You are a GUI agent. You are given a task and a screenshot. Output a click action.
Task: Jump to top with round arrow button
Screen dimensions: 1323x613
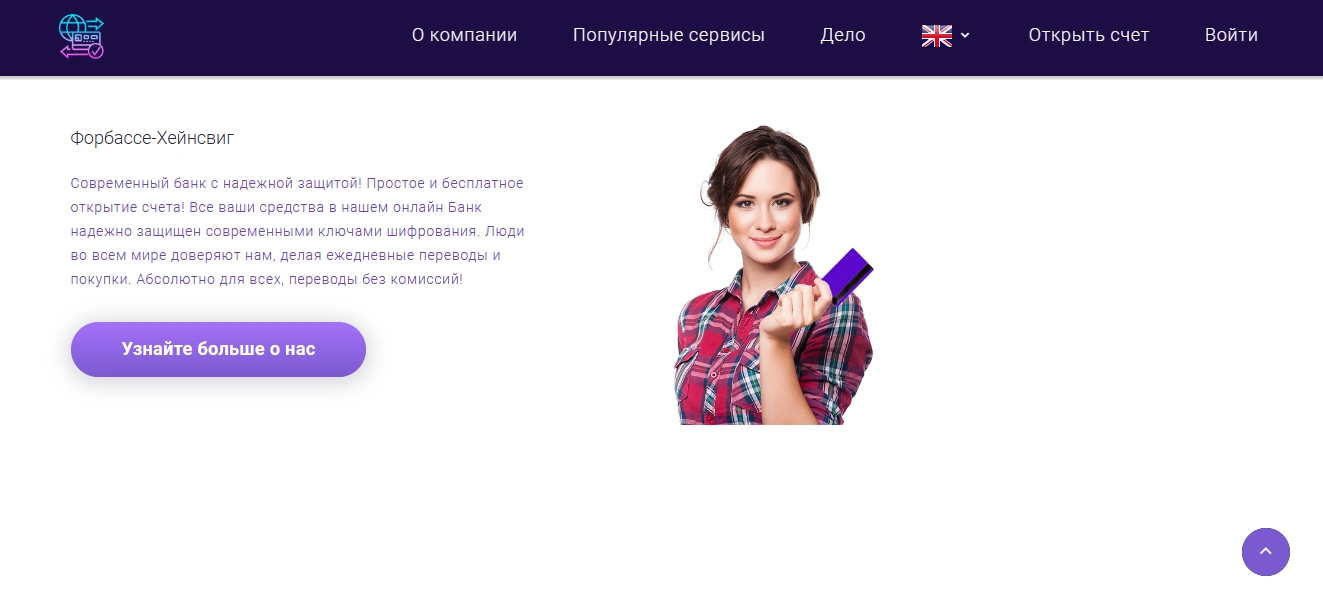1266,552
